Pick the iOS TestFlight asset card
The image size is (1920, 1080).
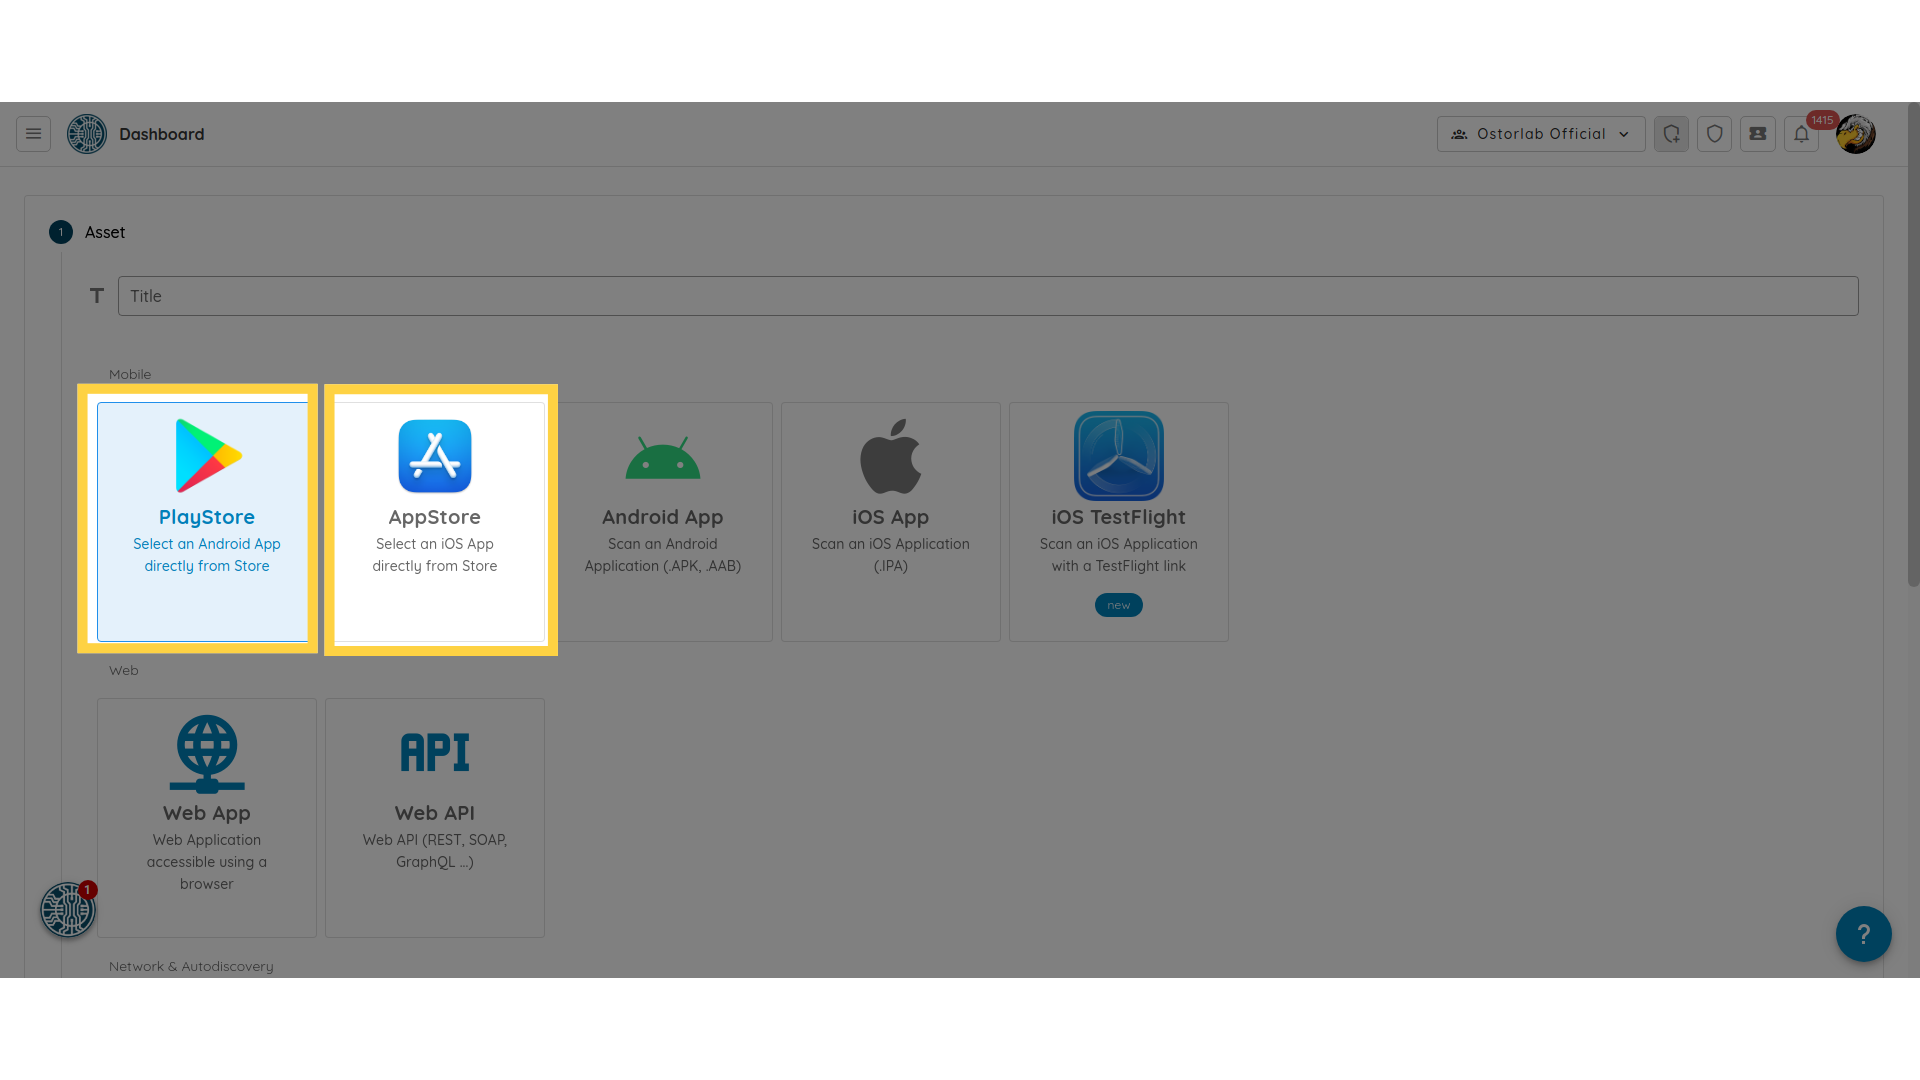pos(1118,521)
